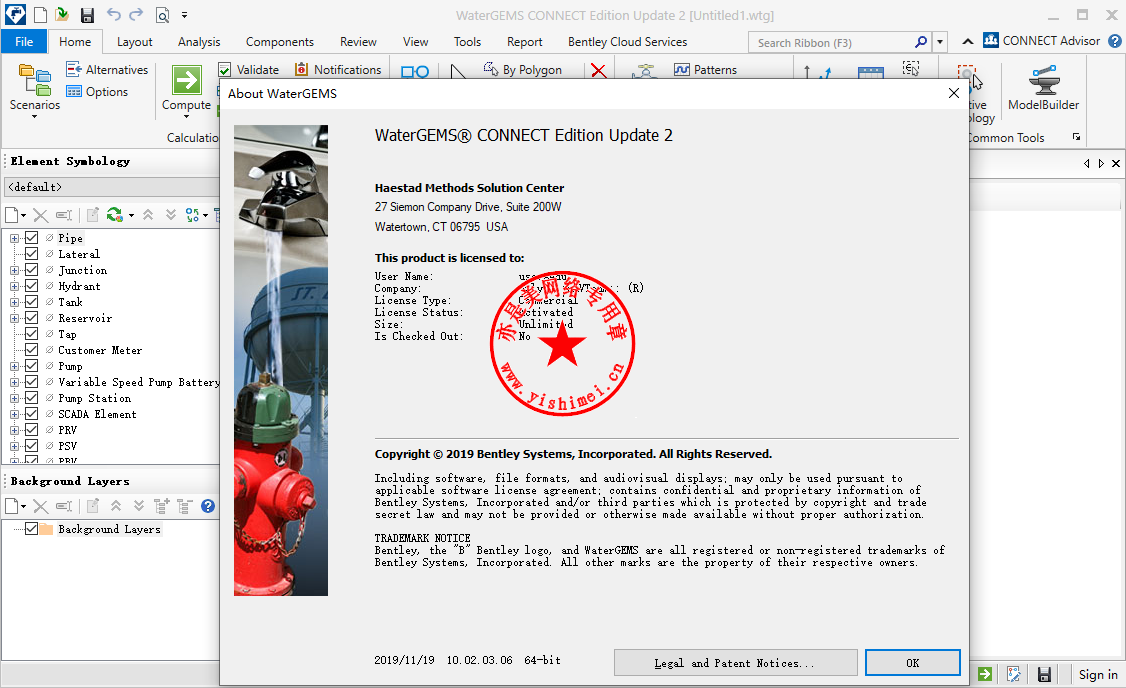This screenshot has width=1126, height=688.
Task: Toggle the Background Layers folder checkbox
Action: coord(32,529)
